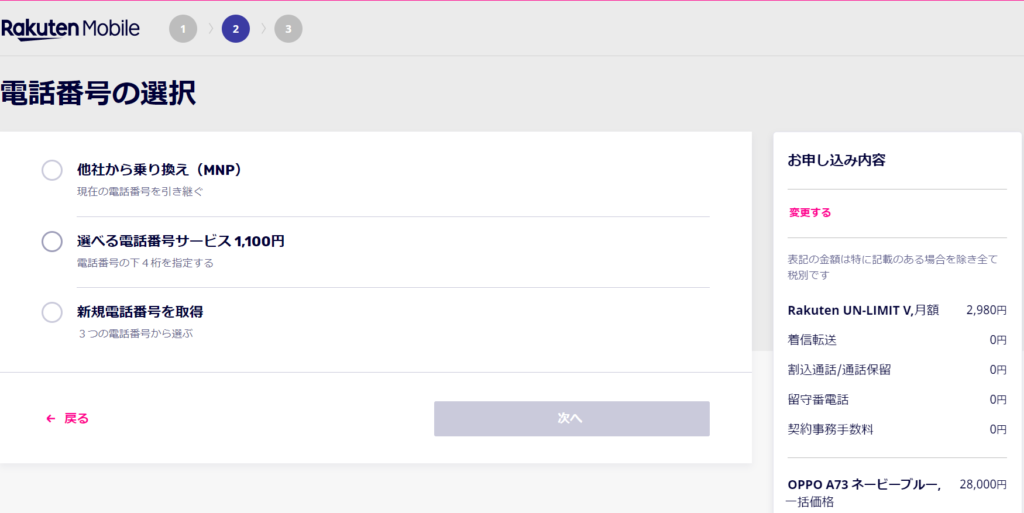The width and height of the screenshot is (1024, 513).
Task: Click the Rakuten UN-LIMIT V plan line
Action: coord(897,311)
